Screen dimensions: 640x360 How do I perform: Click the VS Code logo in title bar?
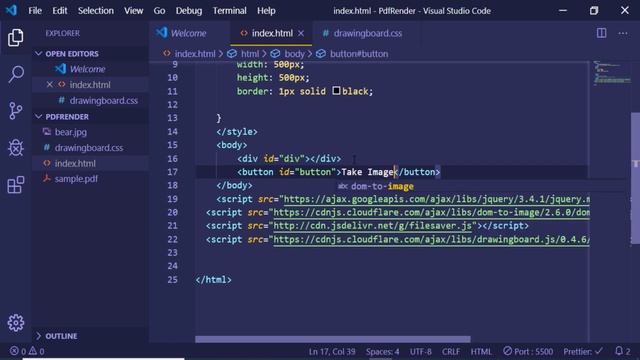(11, 10)
